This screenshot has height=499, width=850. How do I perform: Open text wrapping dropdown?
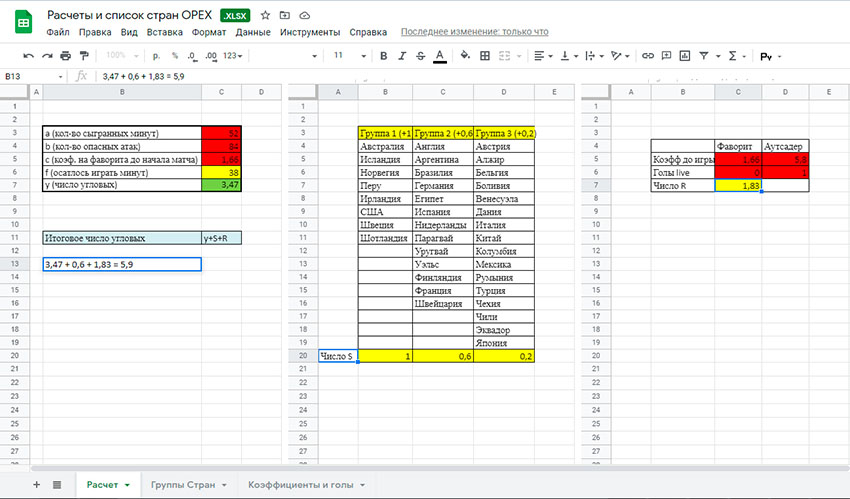[x=595, y=56]
